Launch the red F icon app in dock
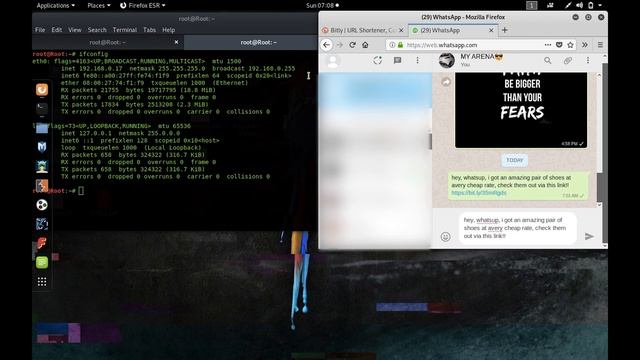 click(x=42, y=243)
